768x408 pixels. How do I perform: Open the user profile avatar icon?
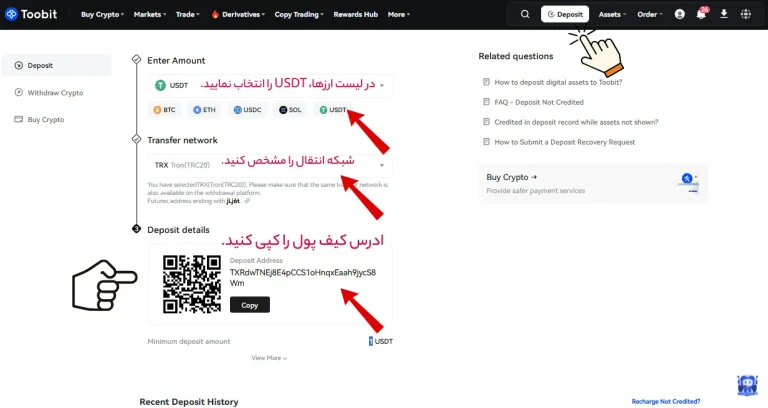coord(679,14)
